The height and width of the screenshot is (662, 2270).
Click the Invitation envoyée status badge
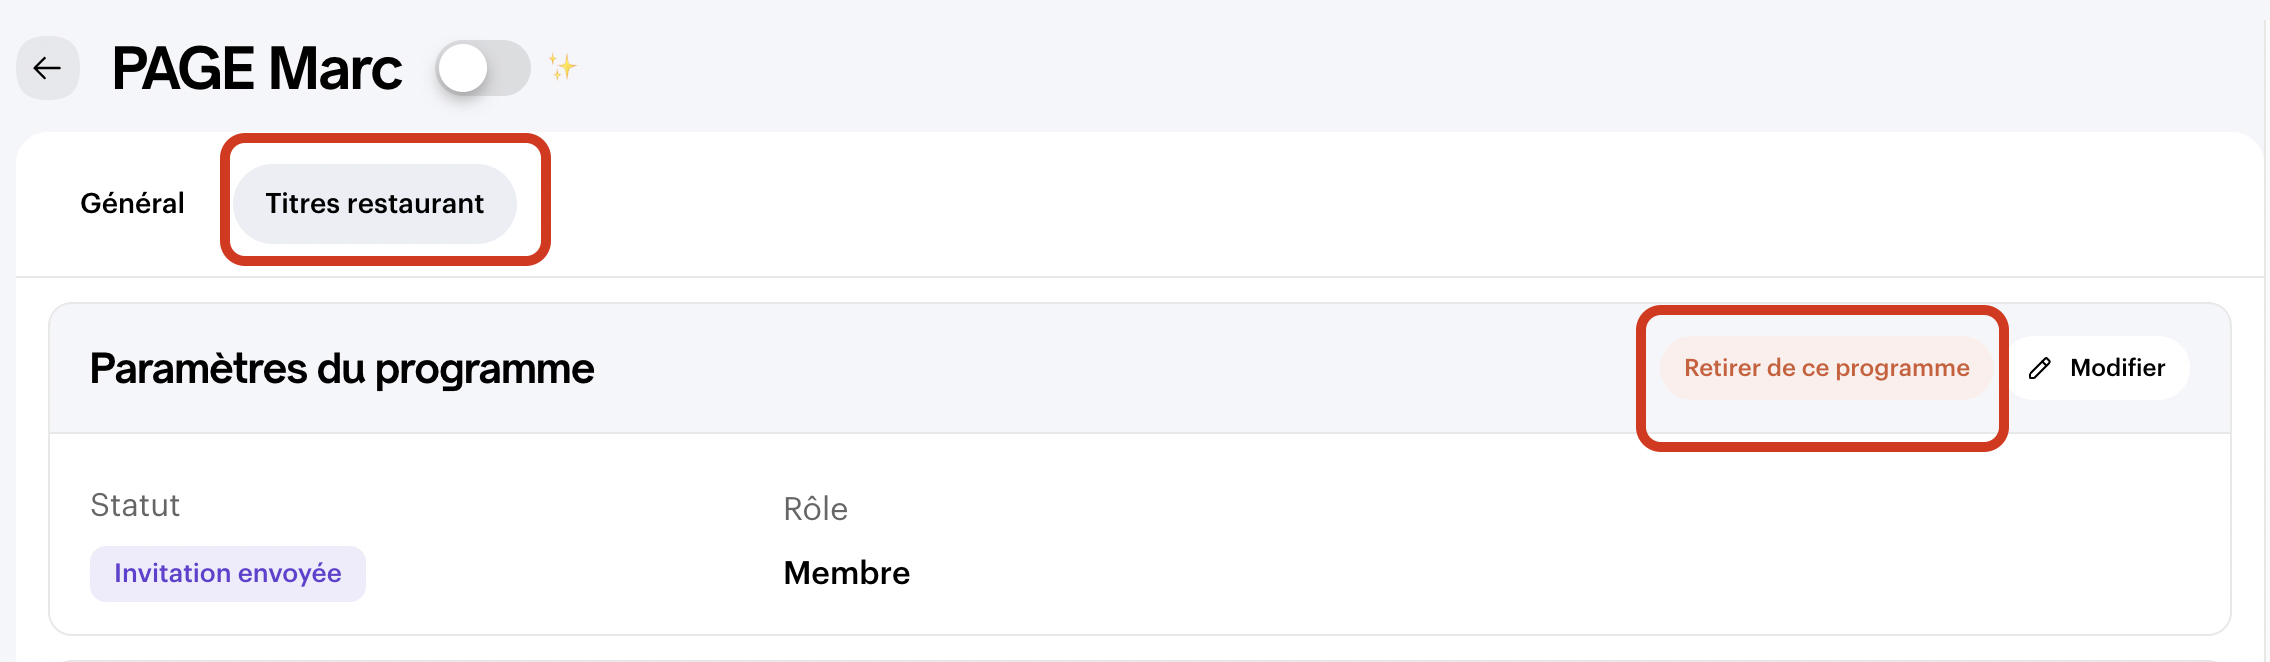coord(227,573)
